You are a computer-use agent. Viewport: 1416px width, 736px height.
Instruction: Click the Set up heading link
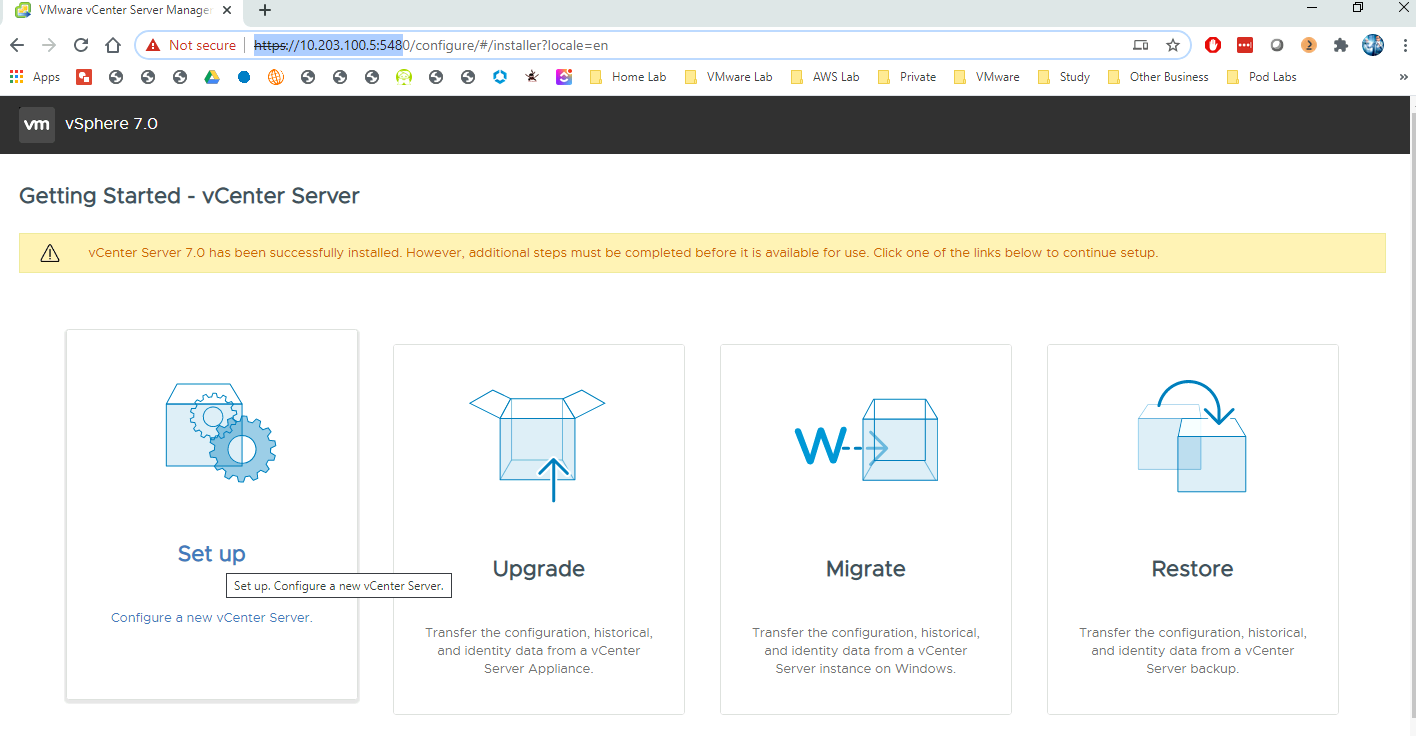211,554
